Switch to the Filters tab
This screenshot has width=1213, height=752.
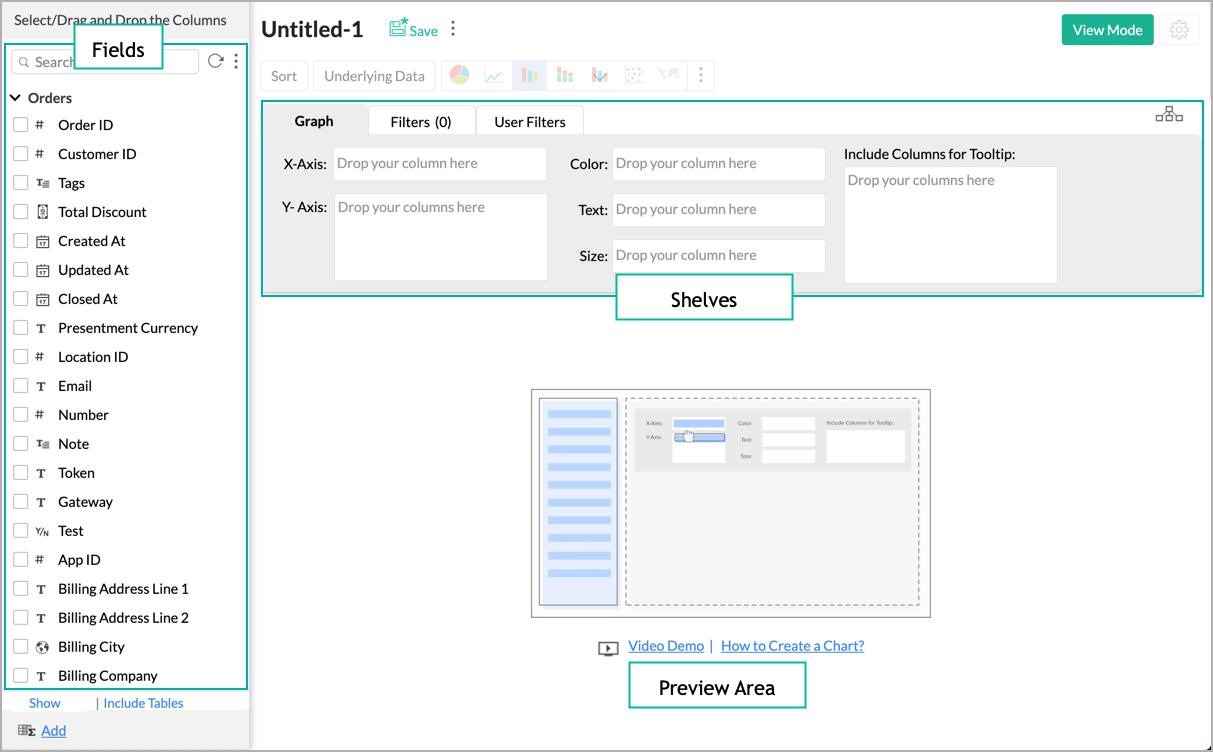coord(421,121)
